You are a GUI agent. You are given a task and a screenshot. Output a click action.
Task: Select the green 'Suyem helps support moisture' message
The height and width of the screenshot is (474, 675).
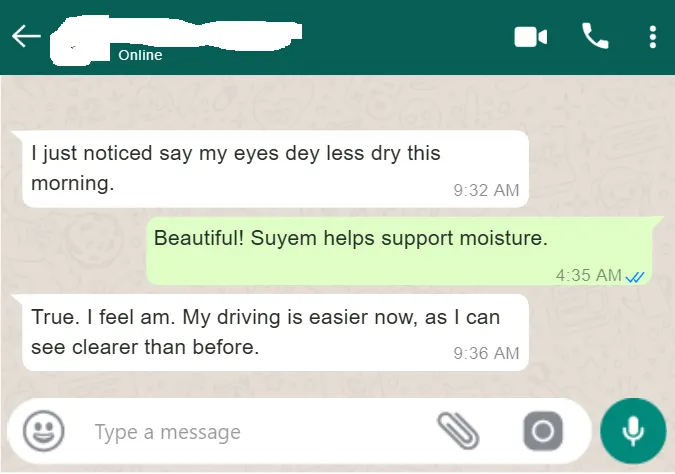[399, 251]
